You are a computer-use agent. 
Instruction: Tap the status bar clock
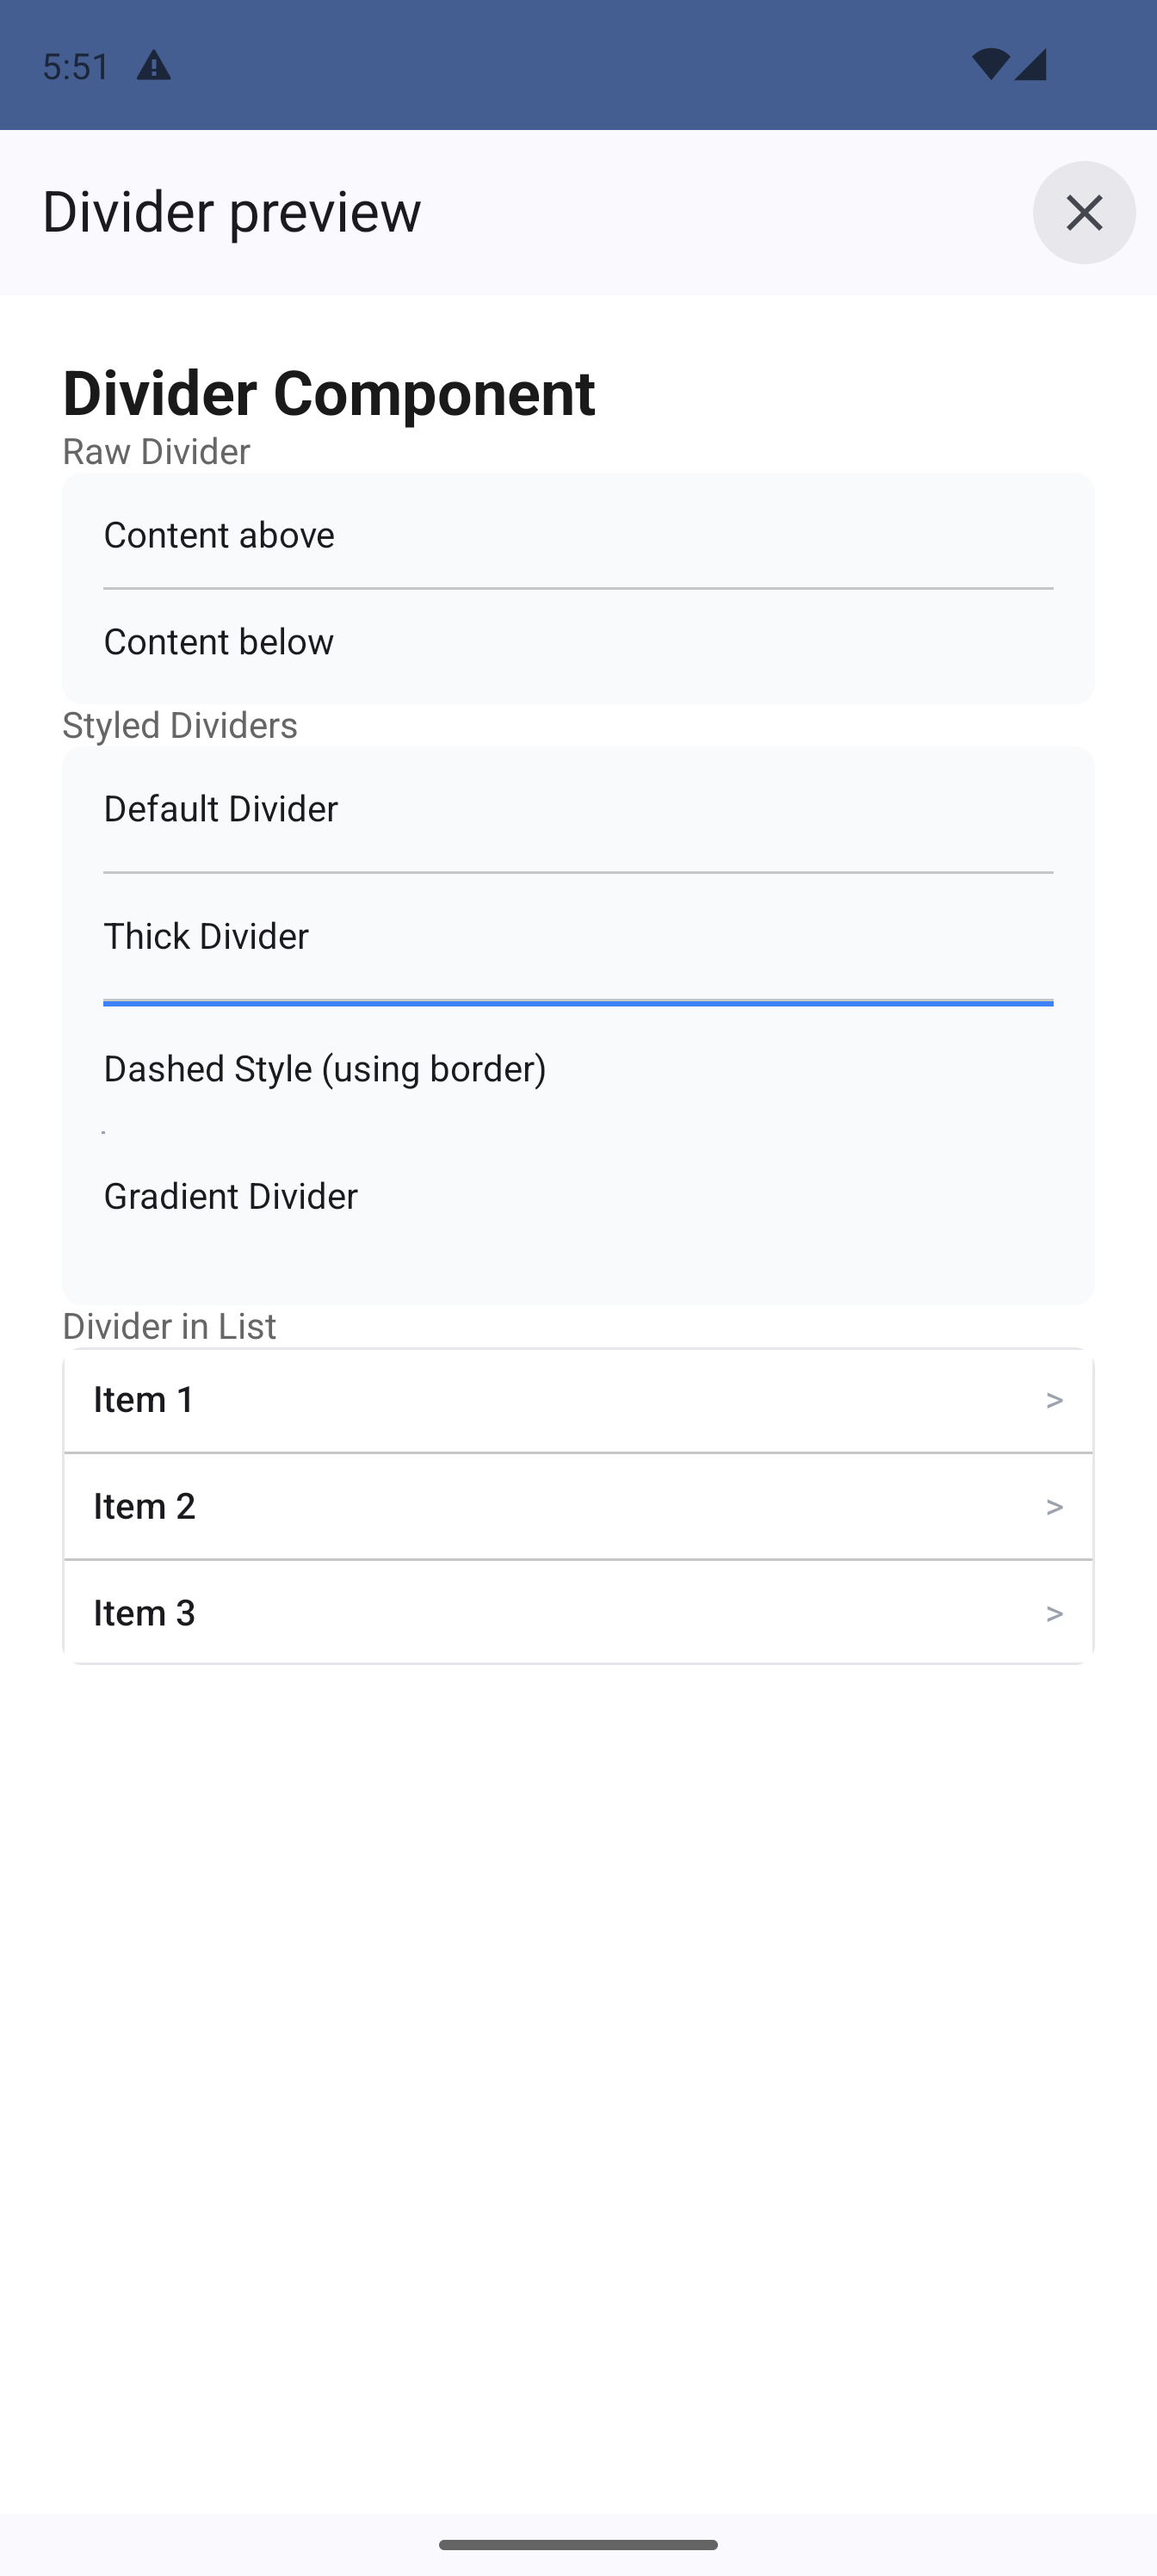[76, 66]
